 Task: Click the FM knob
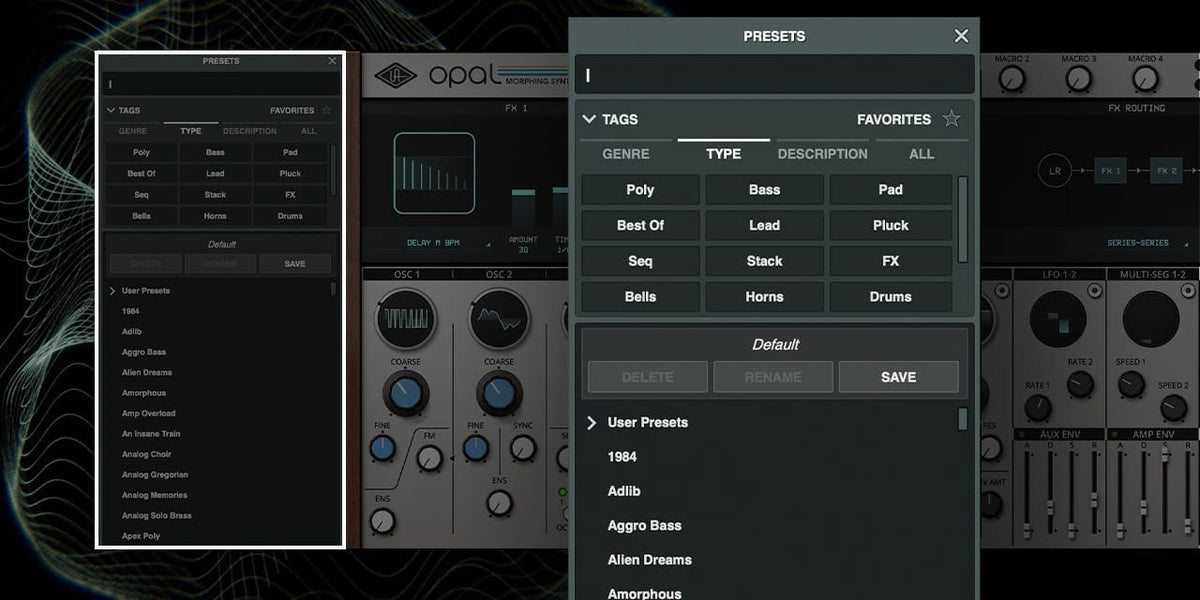click(x=429, y=457)
